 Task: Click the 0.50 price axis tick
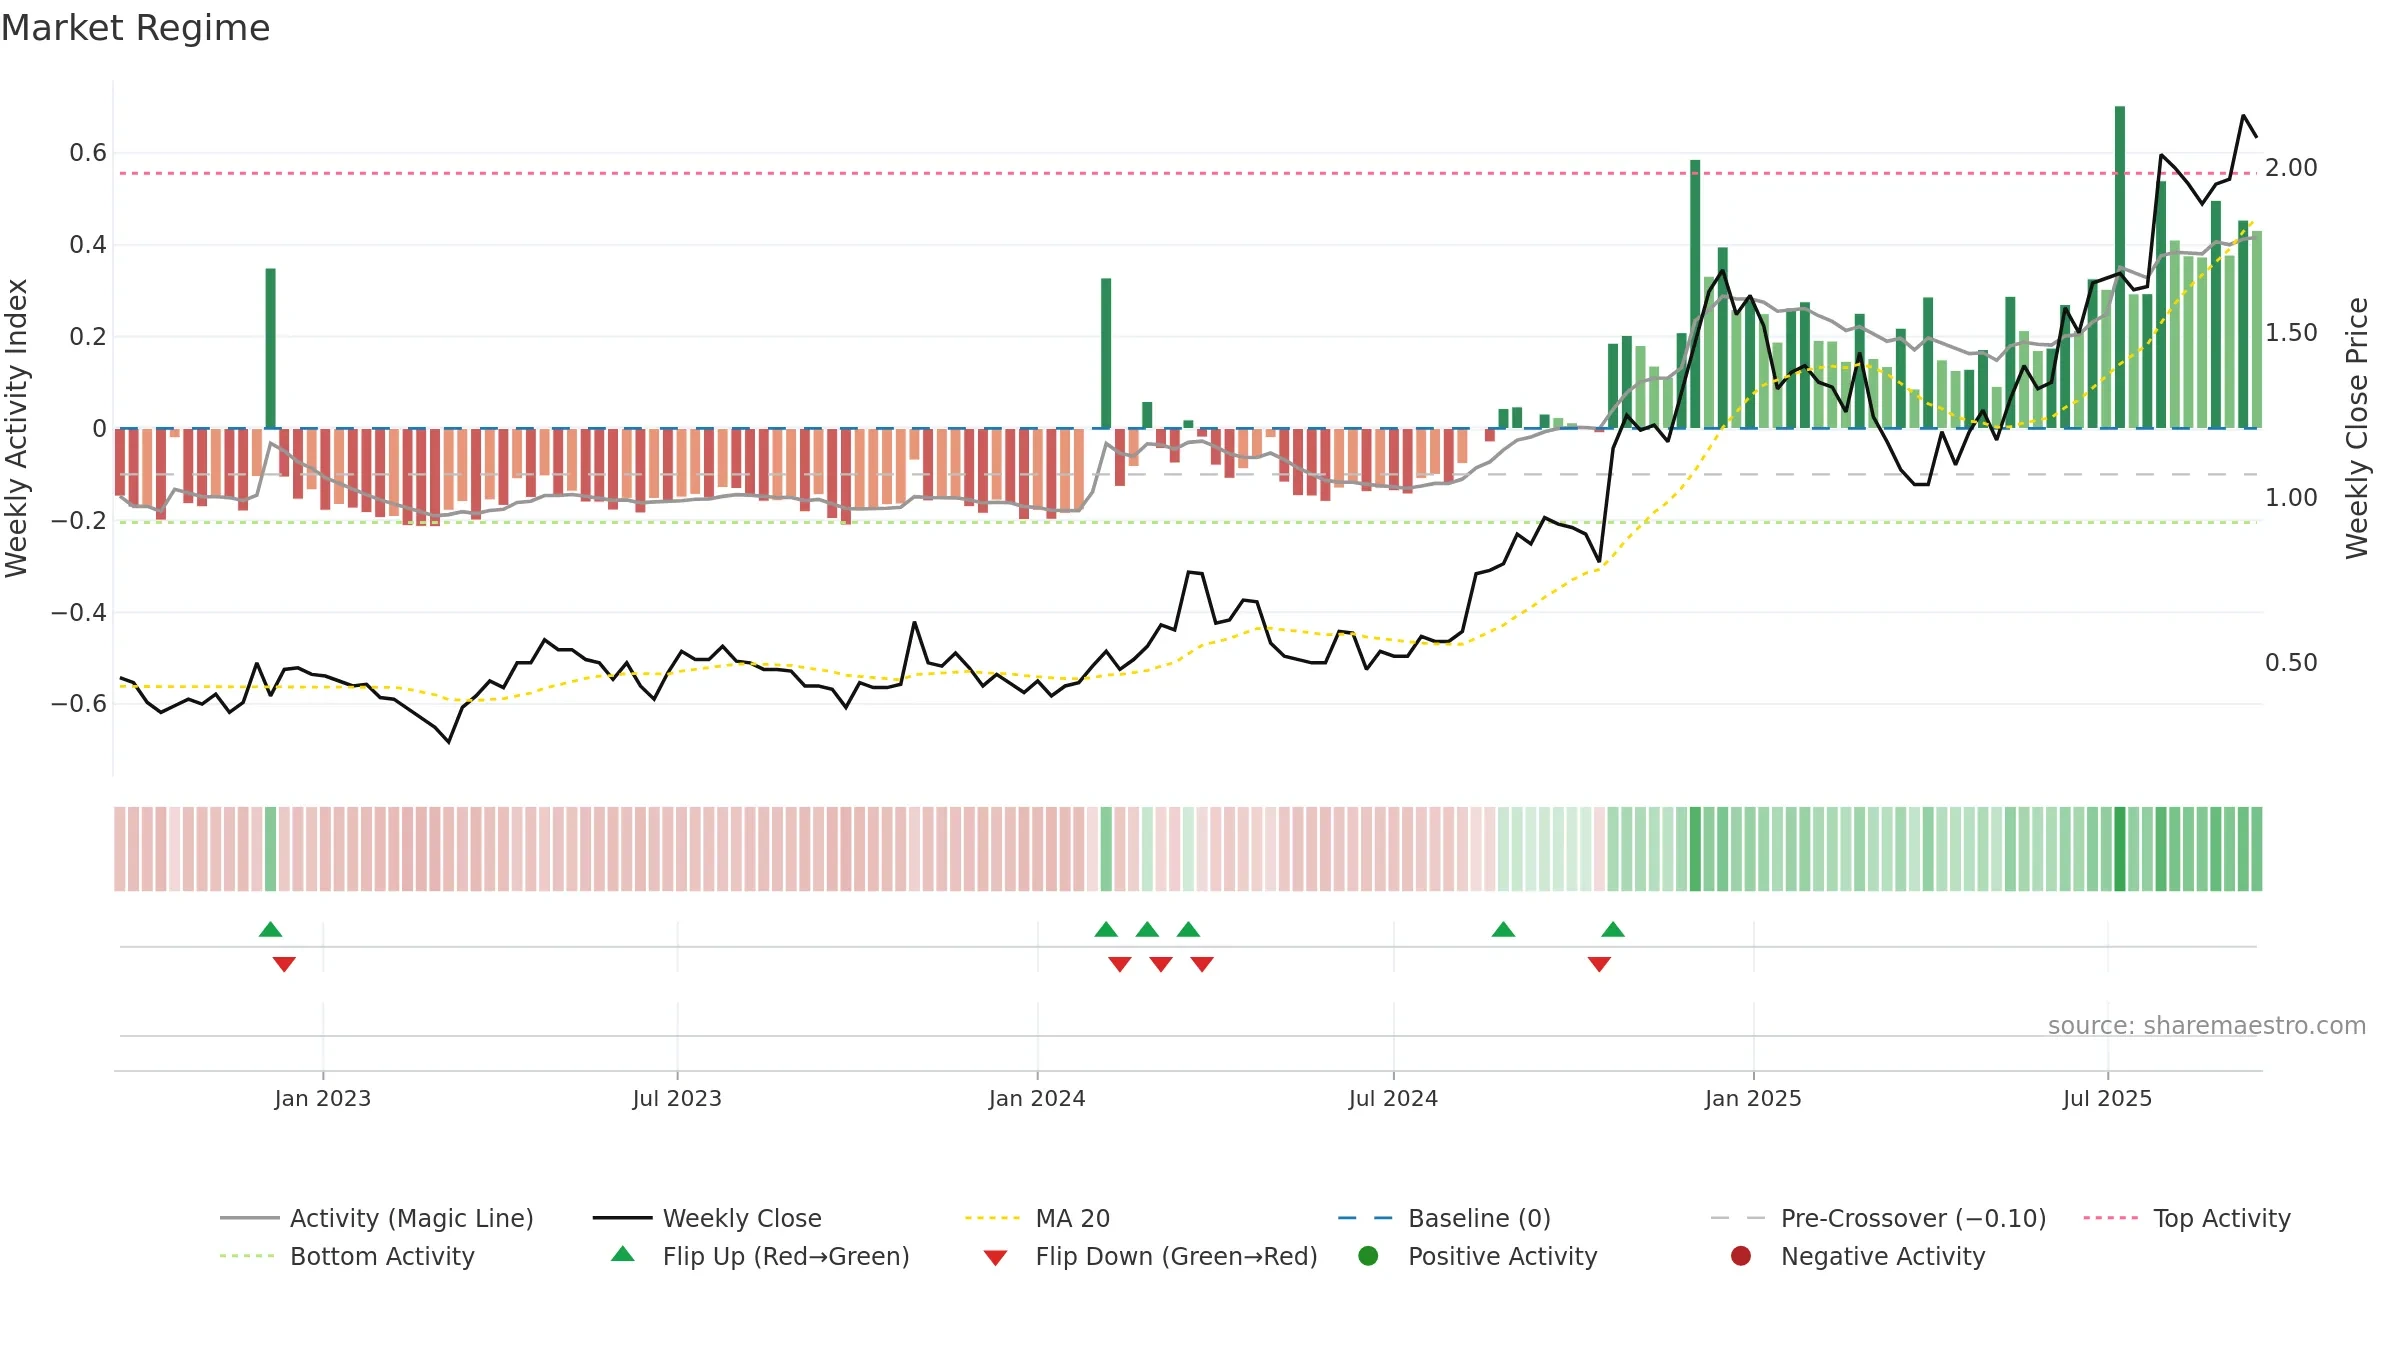click(2291, 662)
